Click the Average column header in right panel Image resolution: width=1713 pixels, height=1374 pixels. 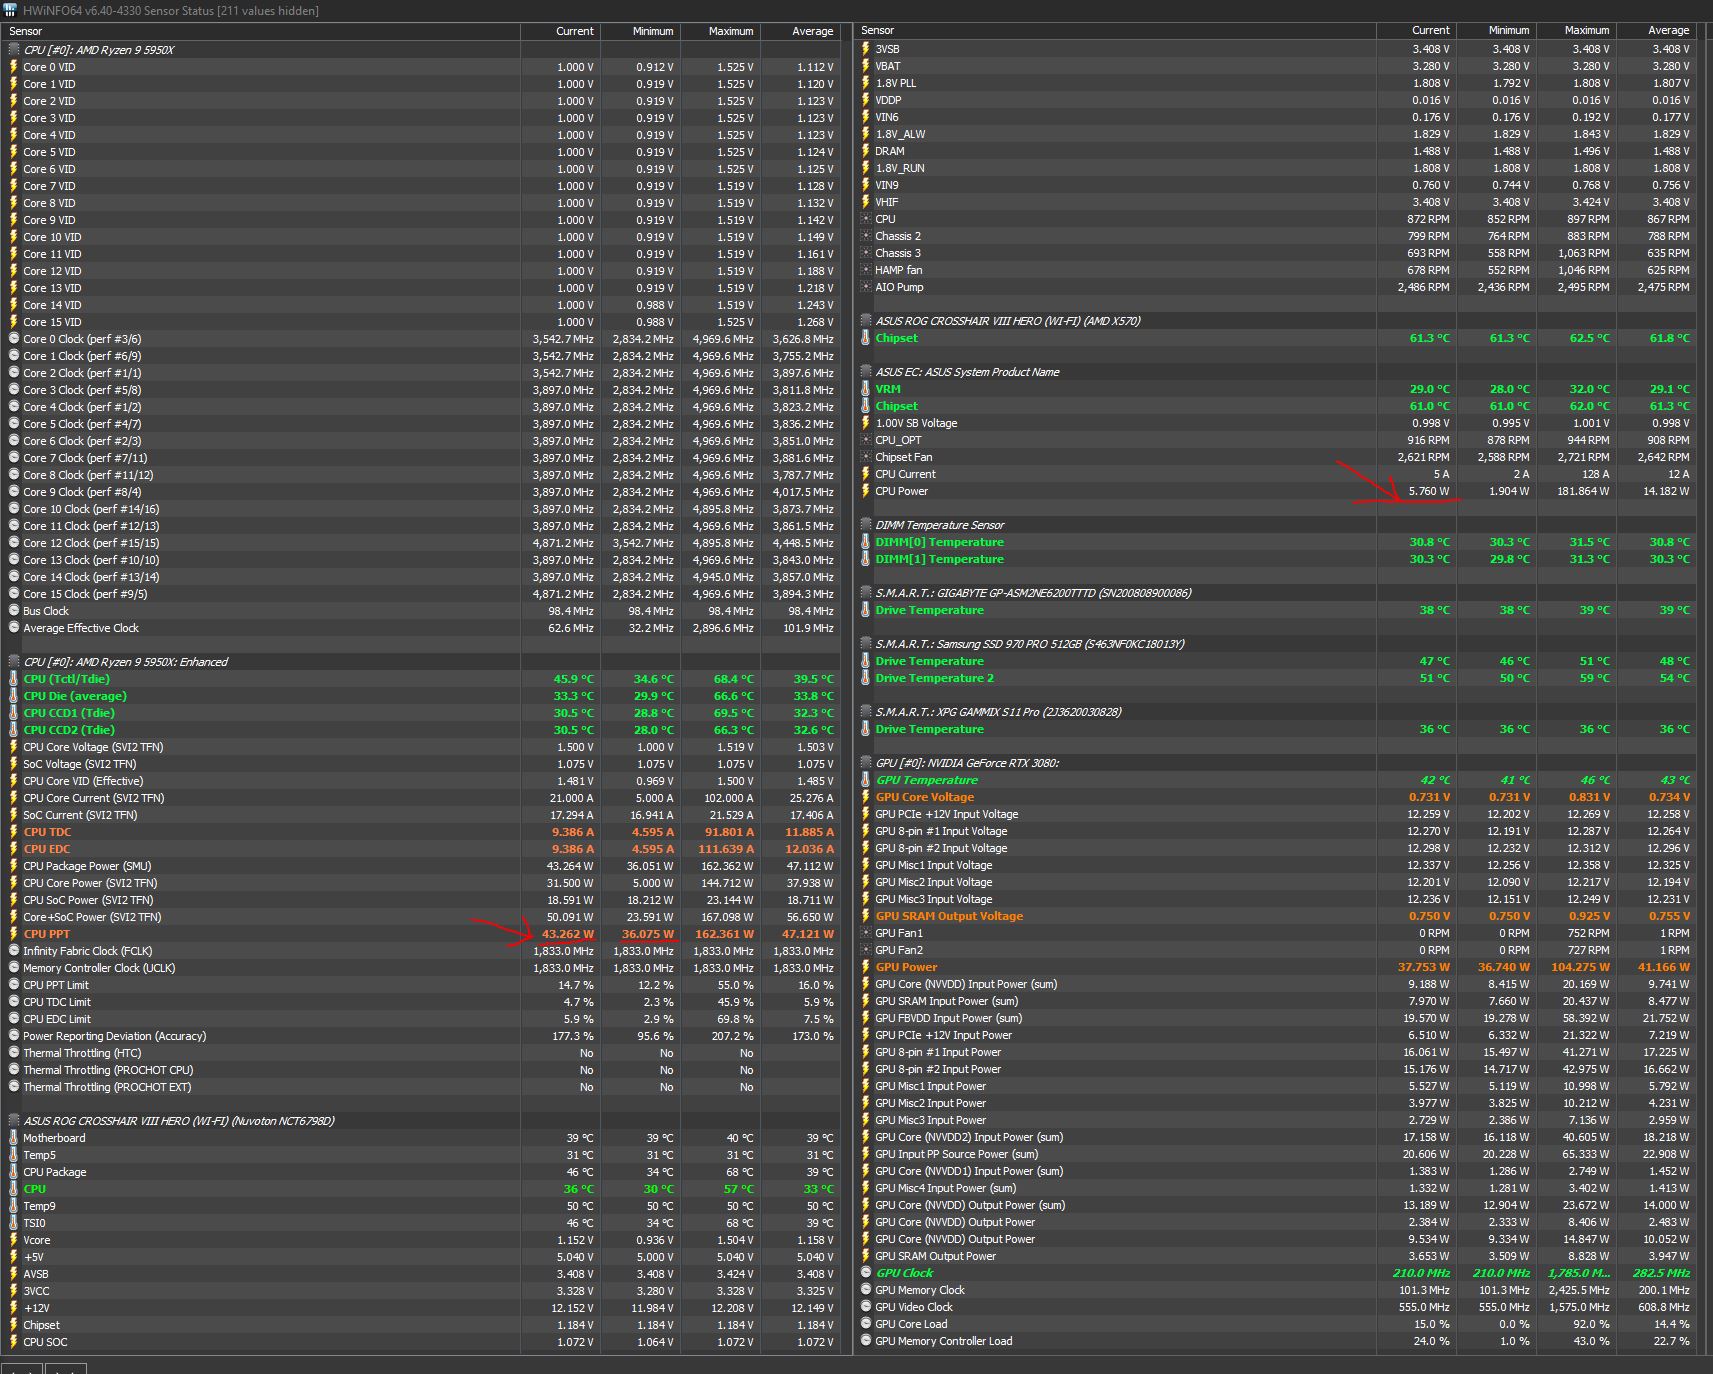[1656, 30]
